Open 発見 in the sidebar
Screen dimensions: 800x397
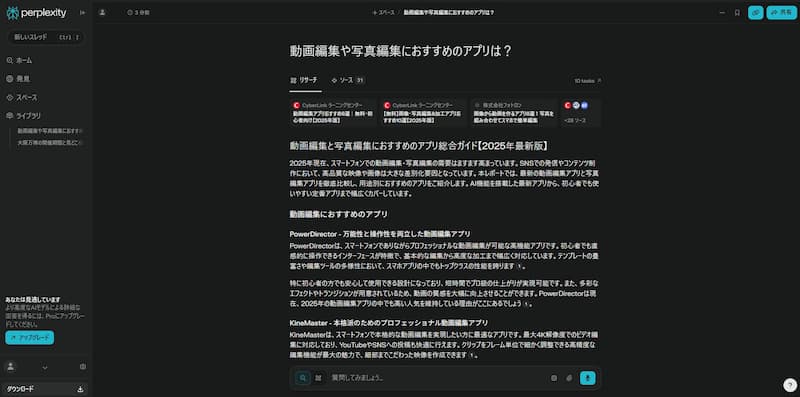(18, 79)
